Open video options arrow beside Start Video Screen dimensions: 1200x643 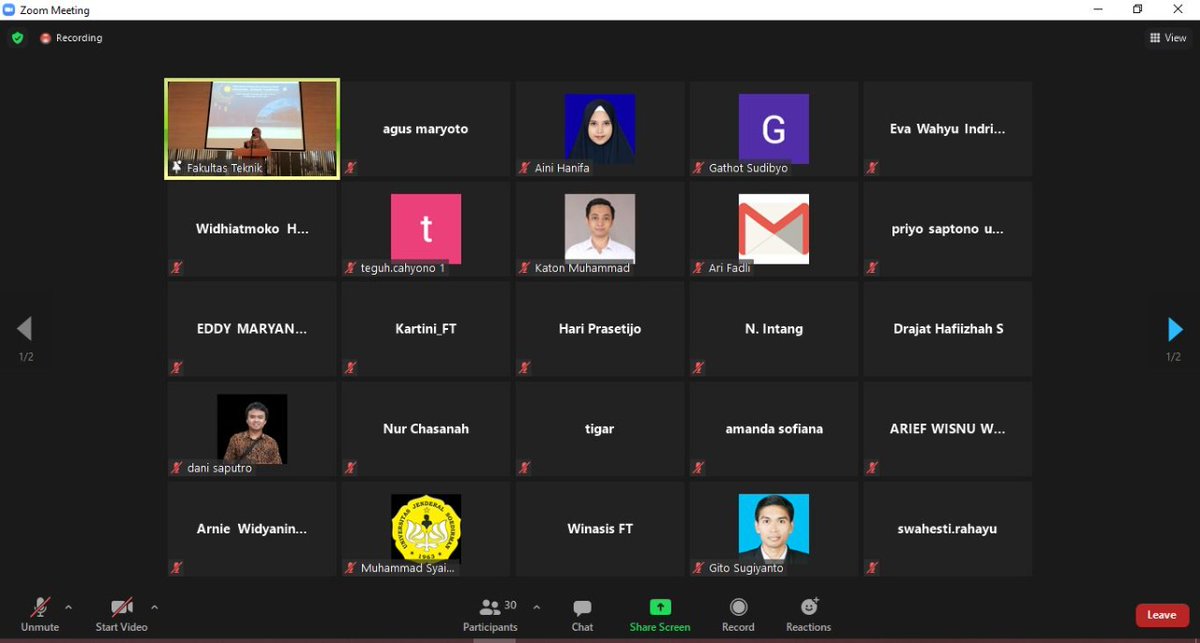click(x=154, y=607)
